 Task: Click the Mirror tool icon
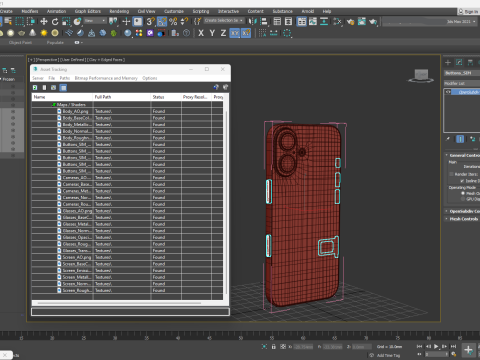click(x=253, y=22)
